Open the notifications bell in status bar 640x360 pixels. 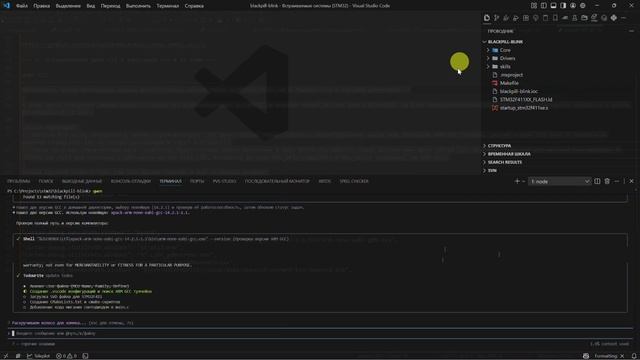click(634, 356)
